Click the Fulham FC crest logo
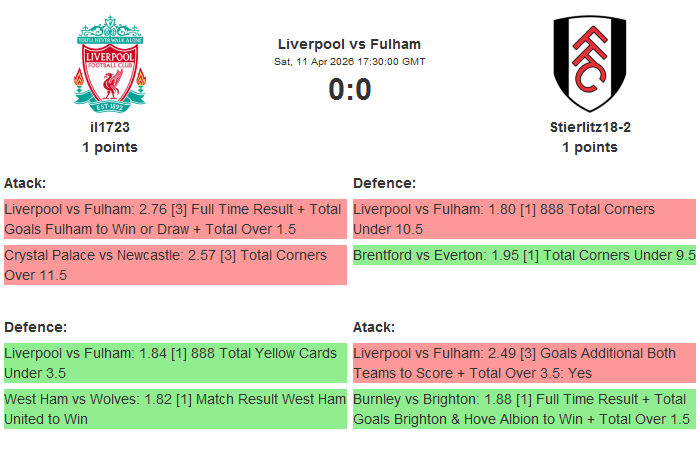Image resolution: width=700 pixels, height=460 pixels. pyautogui.click(x=589, y=63)
